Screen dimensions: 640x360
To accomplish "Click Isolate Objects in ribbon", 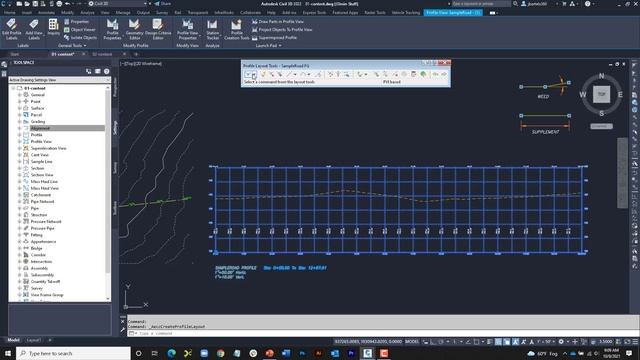I will coord(80,38).
